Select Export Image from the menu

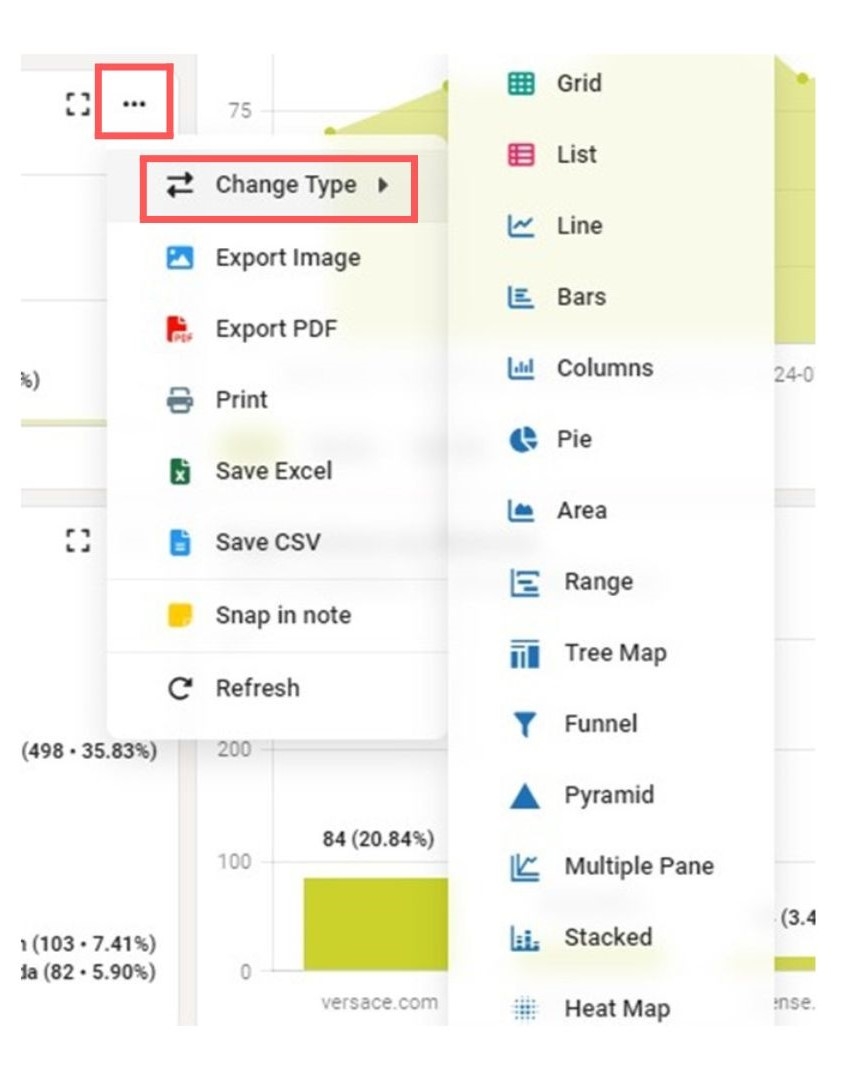click(287, 257)
